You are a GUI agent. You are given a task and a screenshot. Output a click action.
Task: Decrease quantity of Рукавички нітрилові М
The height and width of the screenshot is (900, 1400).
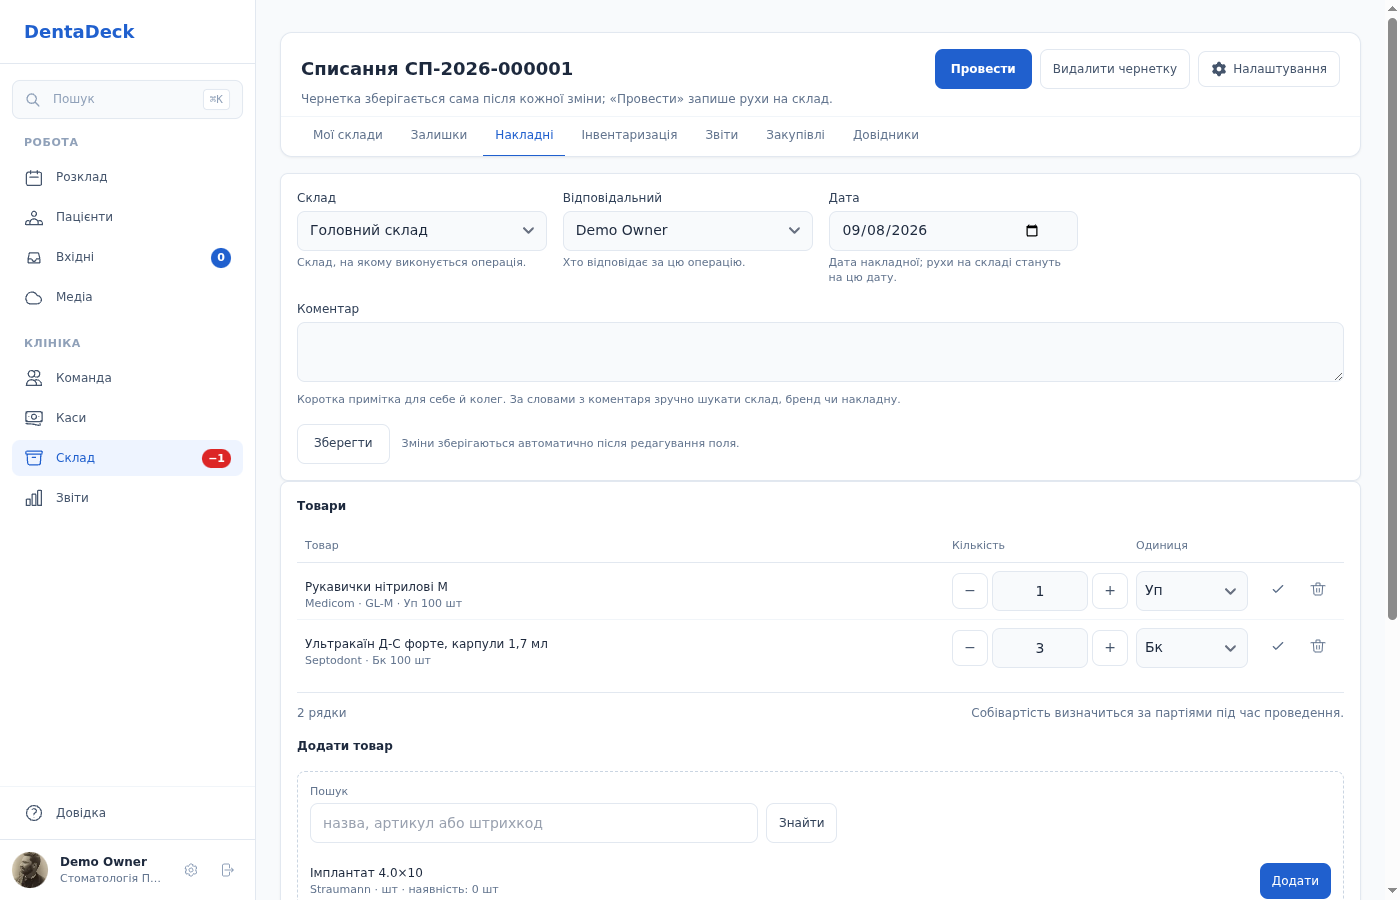coord(970,591)
